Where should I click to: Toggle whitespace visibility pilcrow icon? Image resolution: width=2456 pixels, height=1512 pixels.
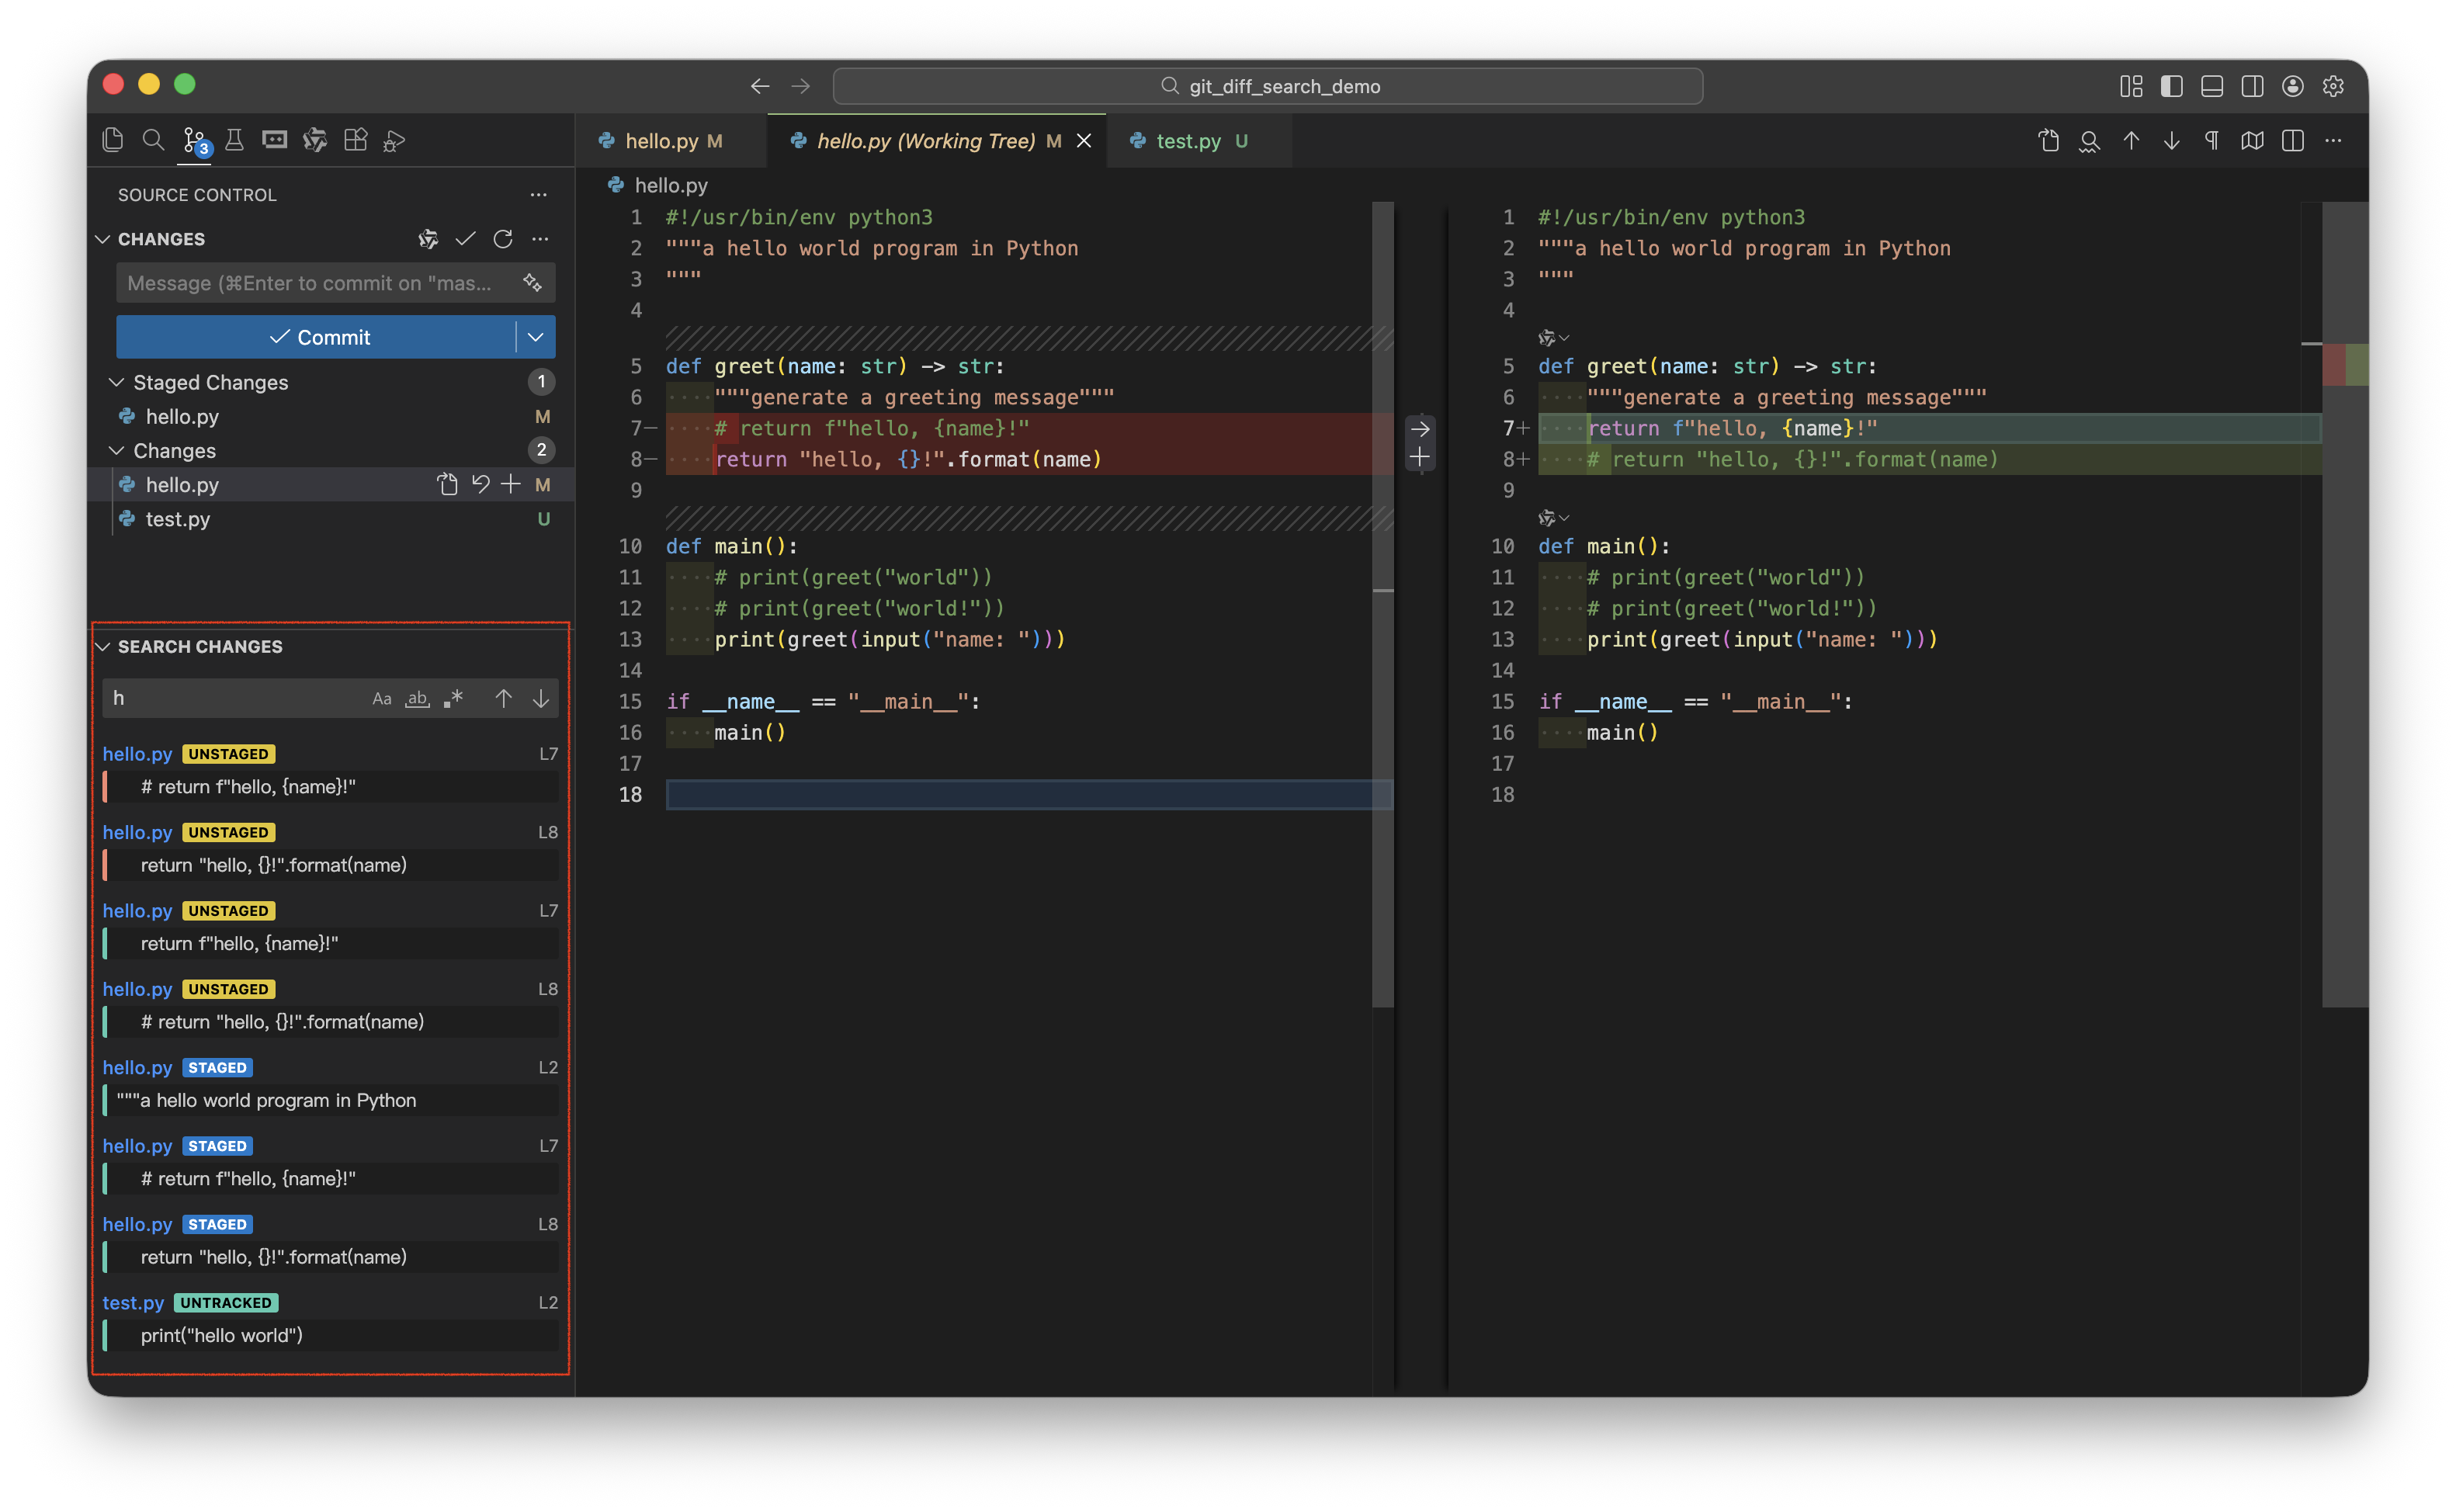(x=2211, y=141)
